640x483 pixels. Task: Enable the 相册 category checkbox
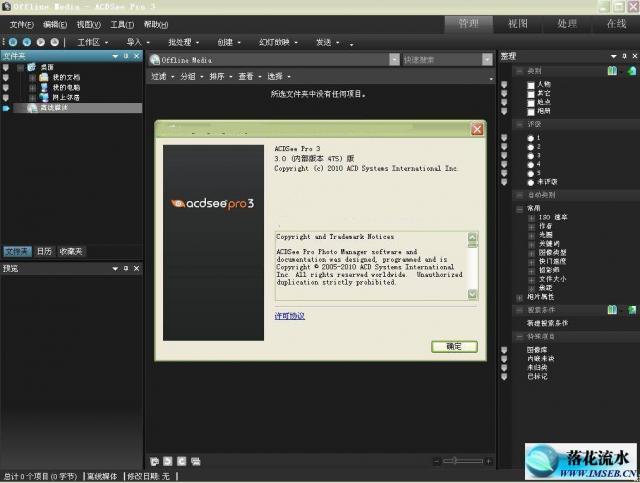(x=532, y=110)
